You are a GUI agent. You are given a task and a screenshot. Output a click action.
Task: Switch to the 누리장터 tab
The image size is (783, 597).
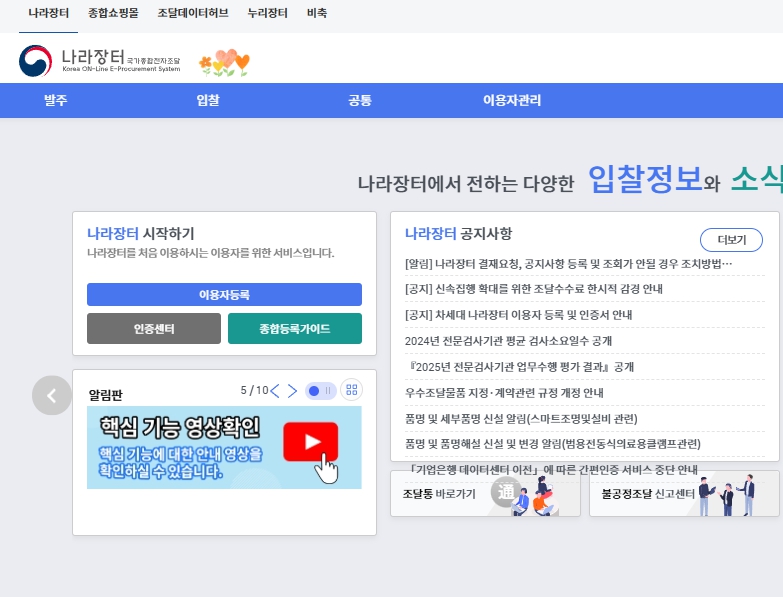[268, 13]
